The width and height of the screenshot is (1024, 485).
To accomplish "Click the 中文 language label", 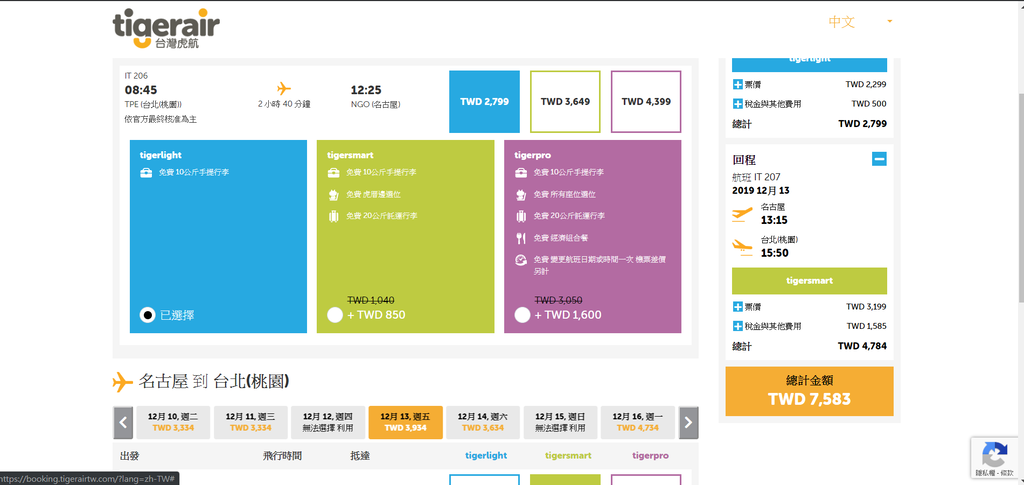I will click(x=841, y=22).
